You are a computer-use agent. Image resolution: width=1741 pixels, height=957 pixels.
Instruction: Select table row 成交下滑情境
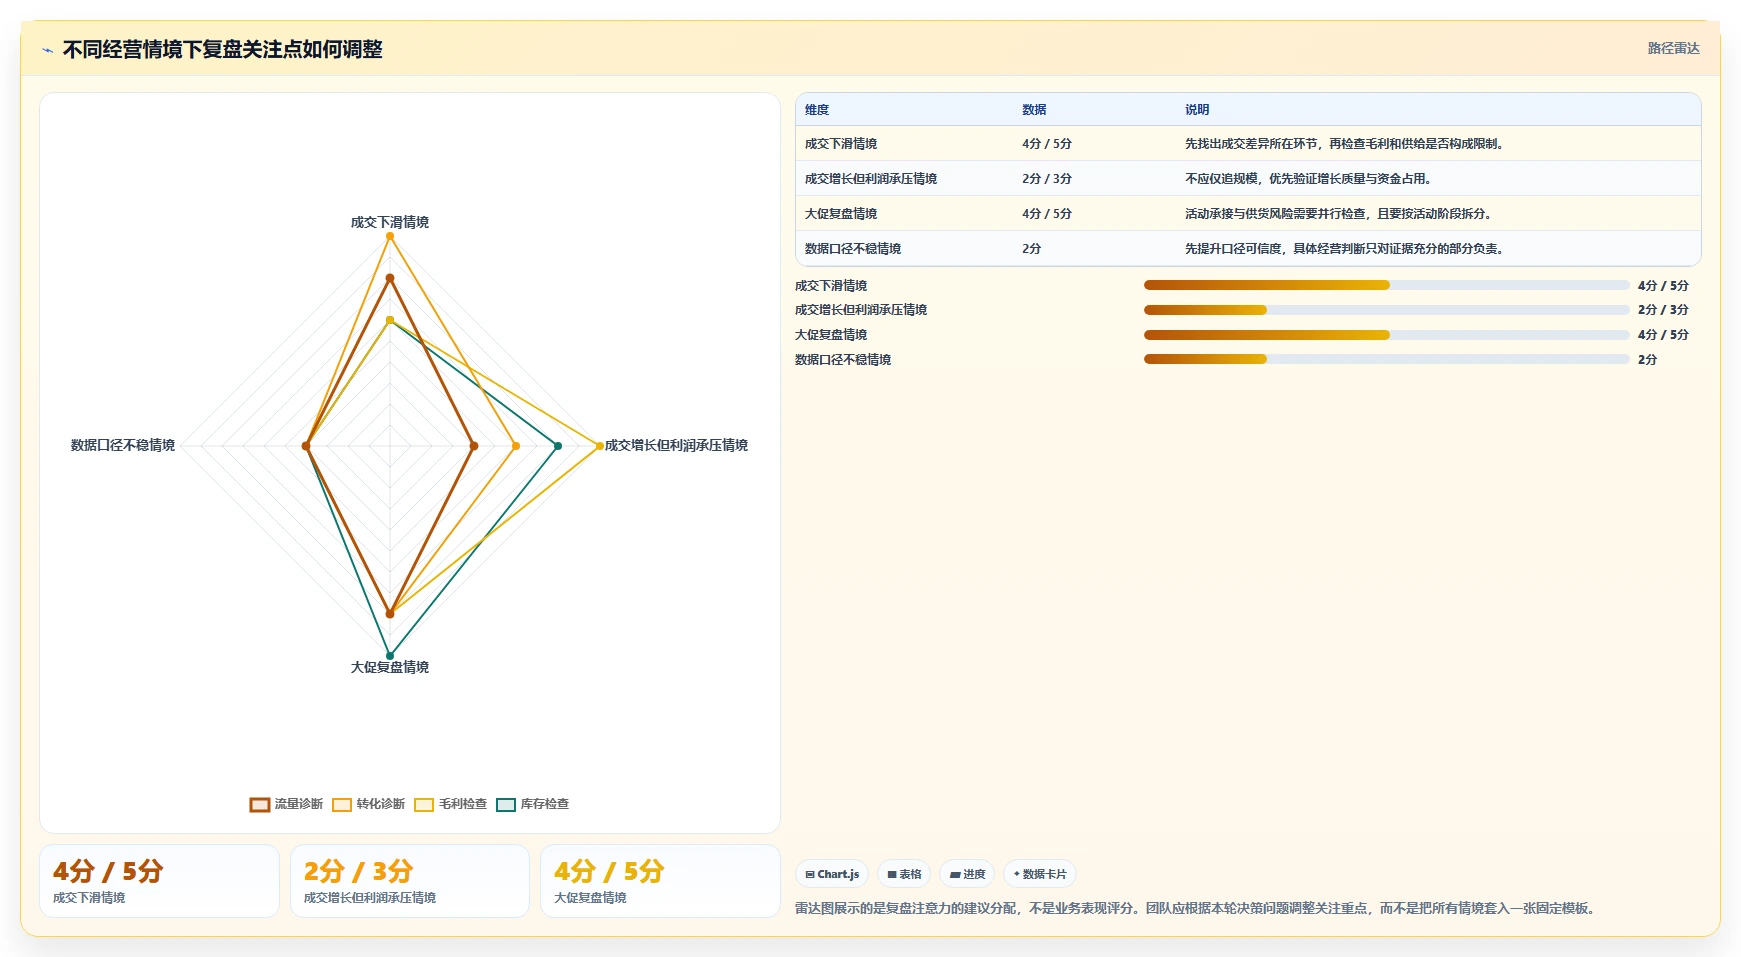click(1248, 144)
